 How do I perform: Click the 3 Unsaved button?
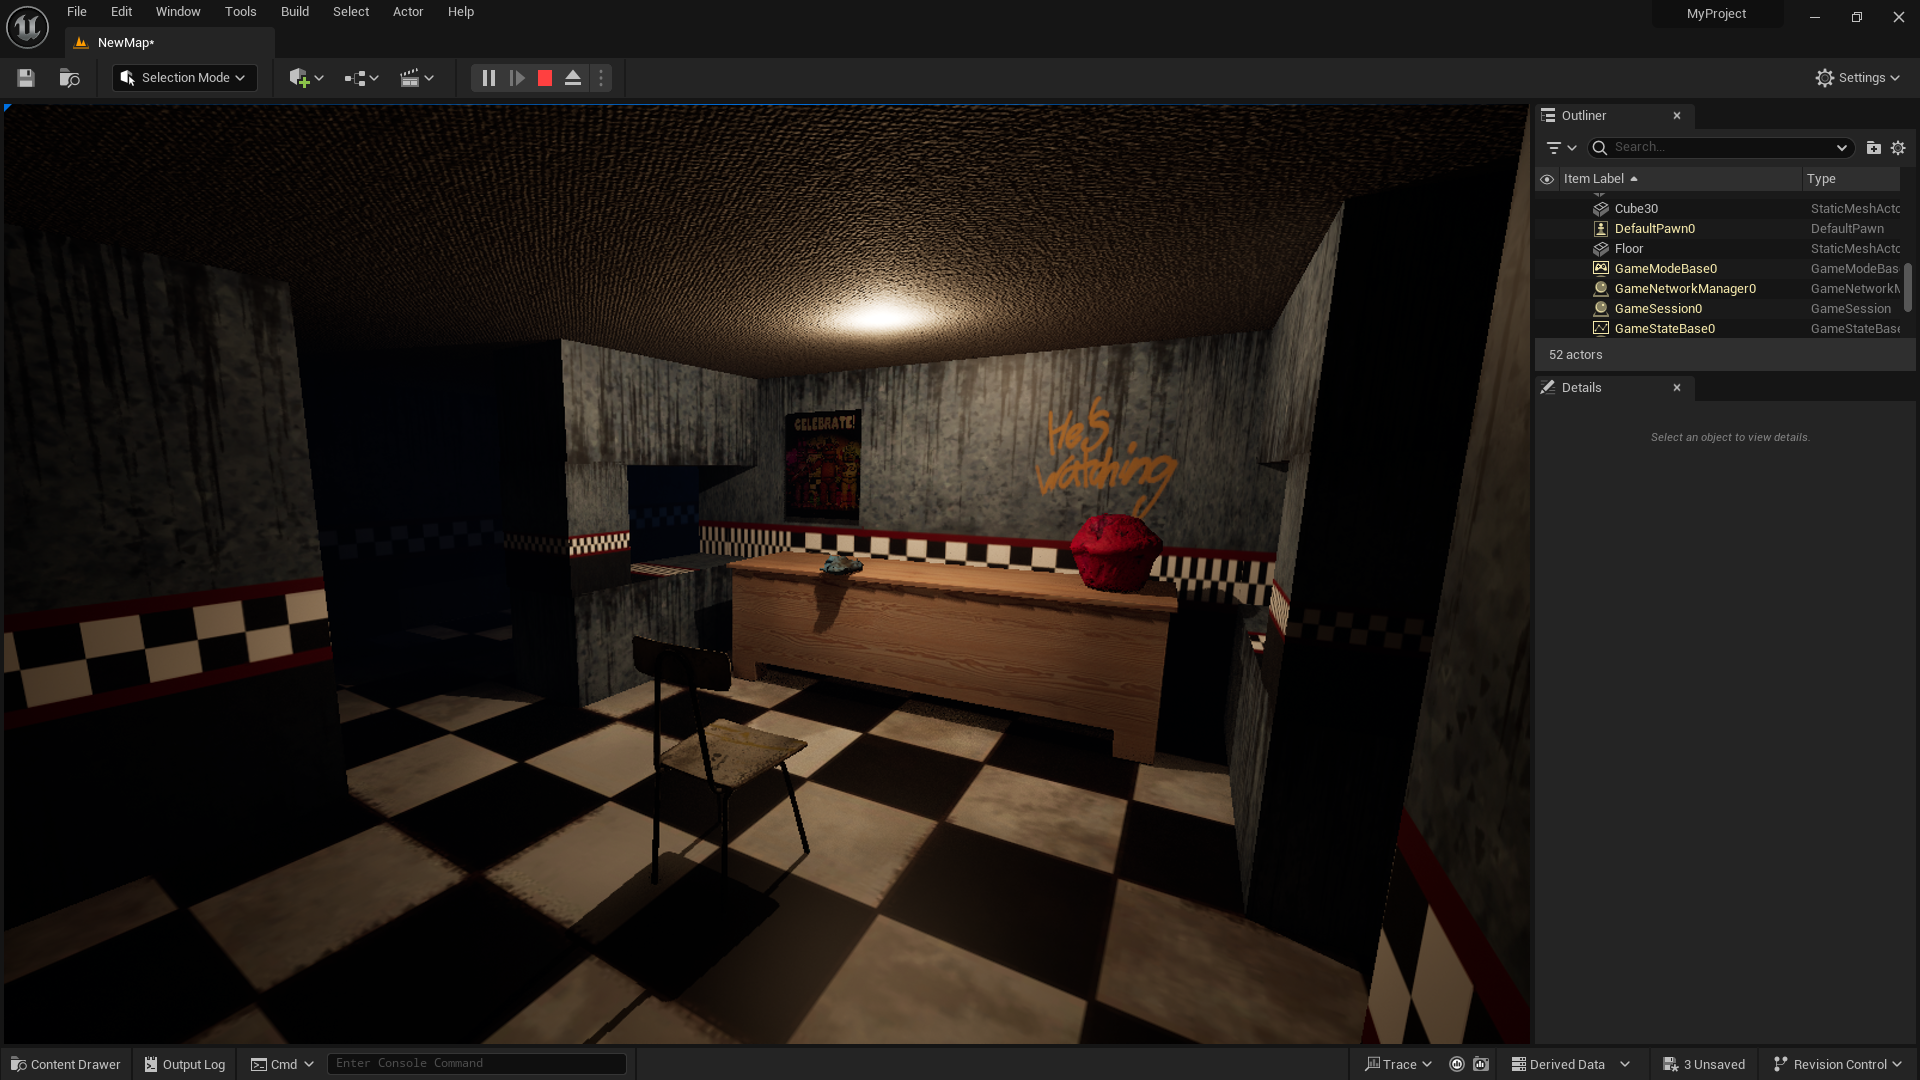(x=1704, y=1064)
